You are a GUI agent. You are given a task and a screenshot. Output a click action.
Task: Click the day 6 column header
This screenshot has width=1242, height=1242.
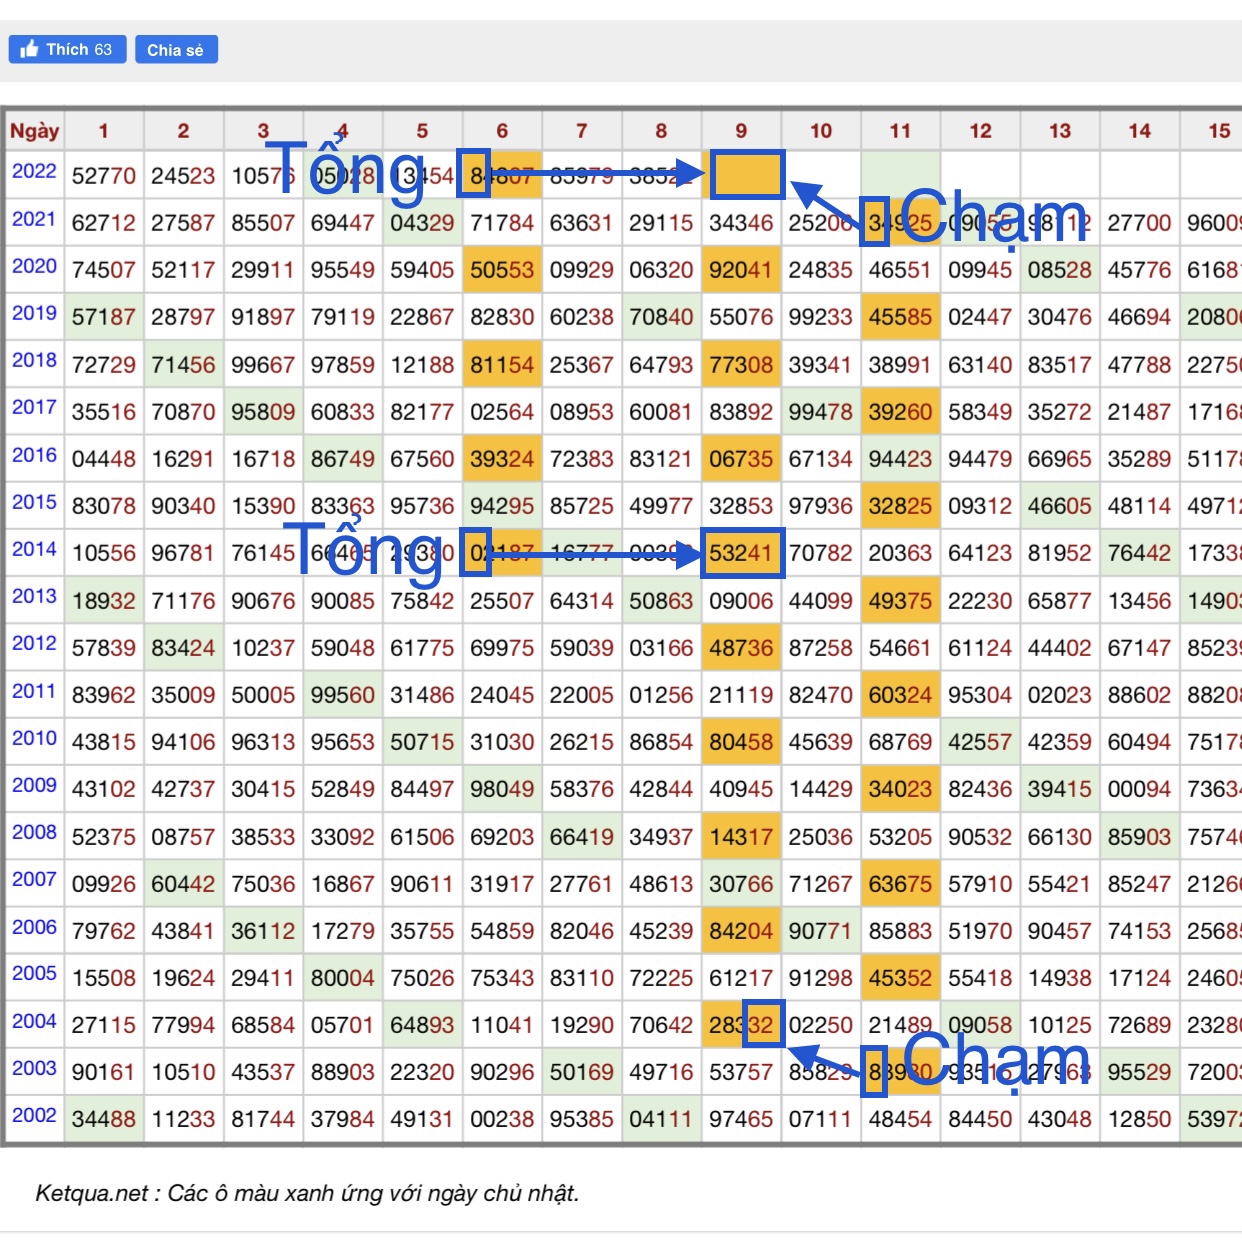click(502, 131)
